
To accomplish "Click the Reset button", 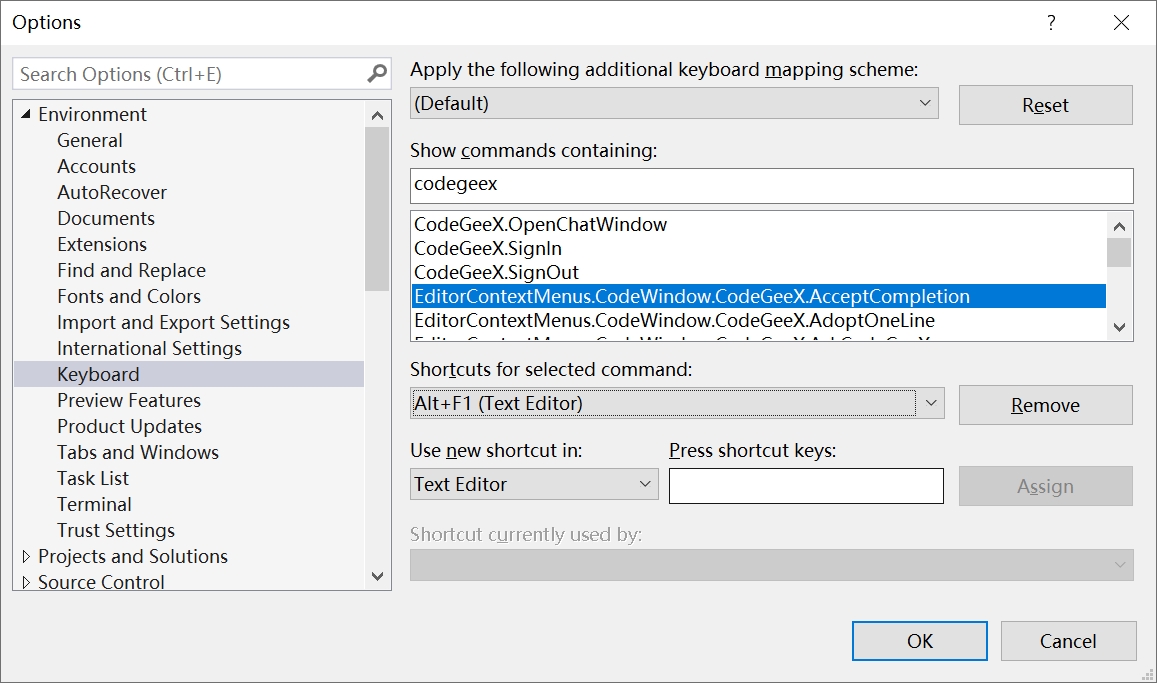I will [1046, 105].
